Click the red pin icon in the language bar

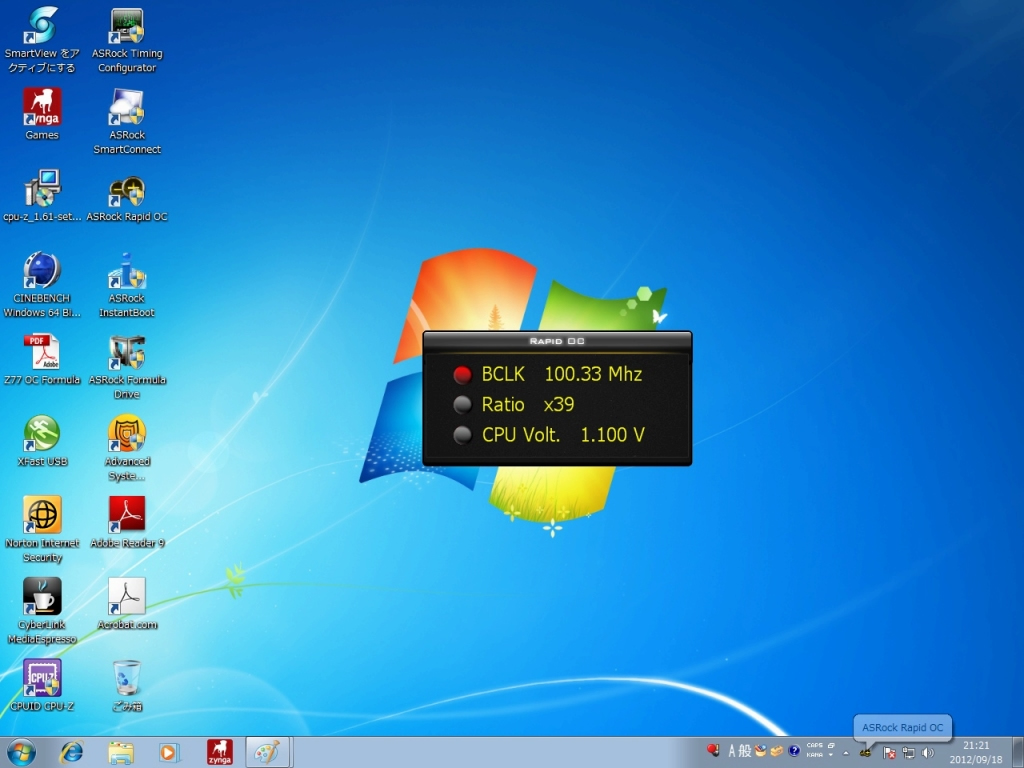pos(712,750)
